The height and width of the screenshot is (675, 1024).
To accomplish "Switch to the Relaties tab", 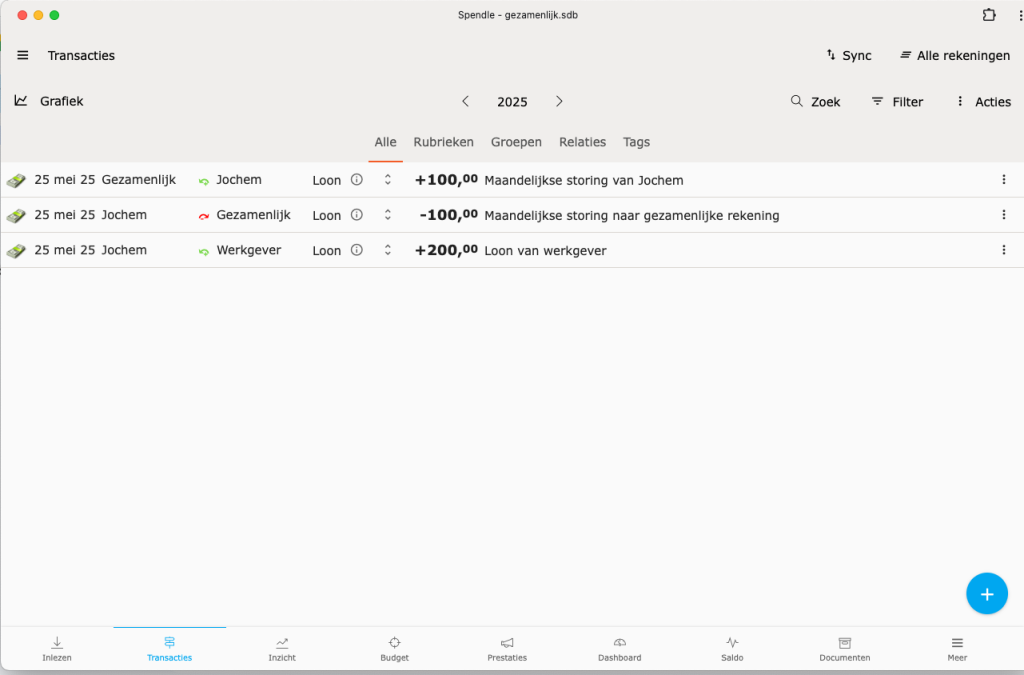I will click(582, 142).
